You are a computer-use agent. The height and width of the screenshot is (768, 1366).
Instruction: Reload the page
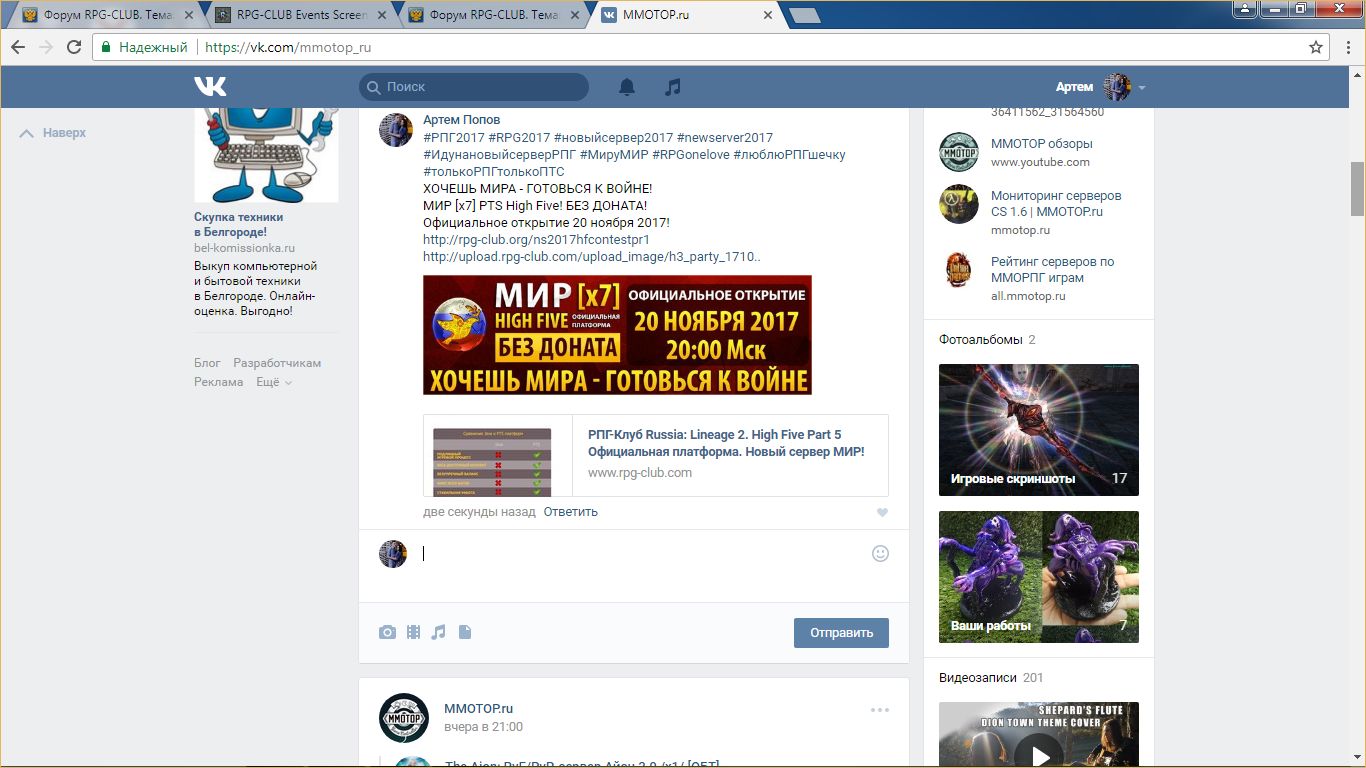point(73,47)
